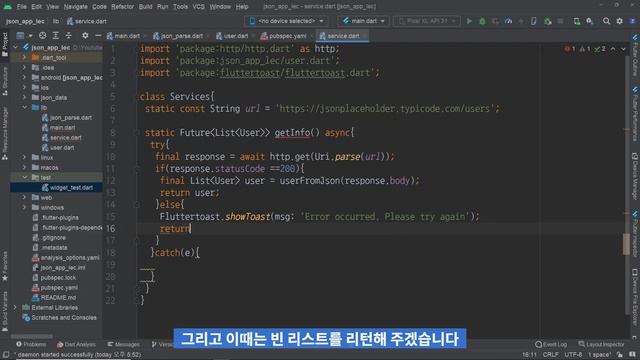Viewport: 640px width, 360px height.
Task: Expand the android folder
Action: point(24,78)
